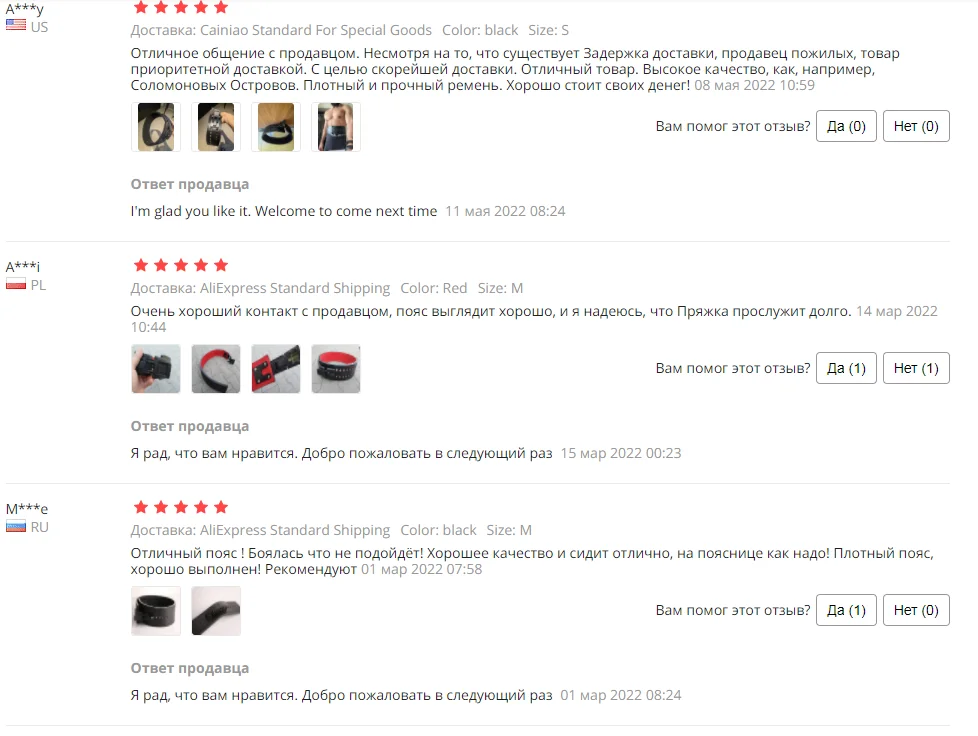Click five-star rating of the PL review

pos(181,265)
